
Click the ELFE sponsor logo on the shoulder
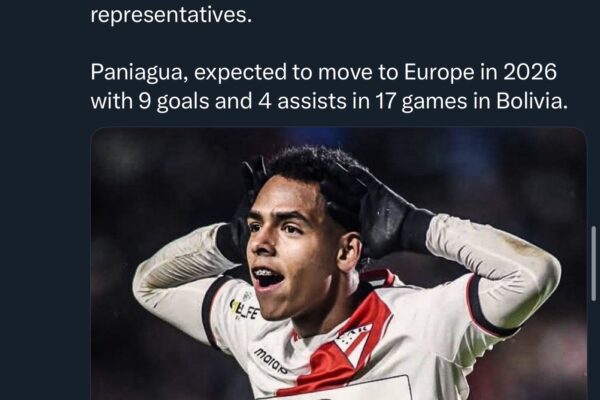click(245, 309)
